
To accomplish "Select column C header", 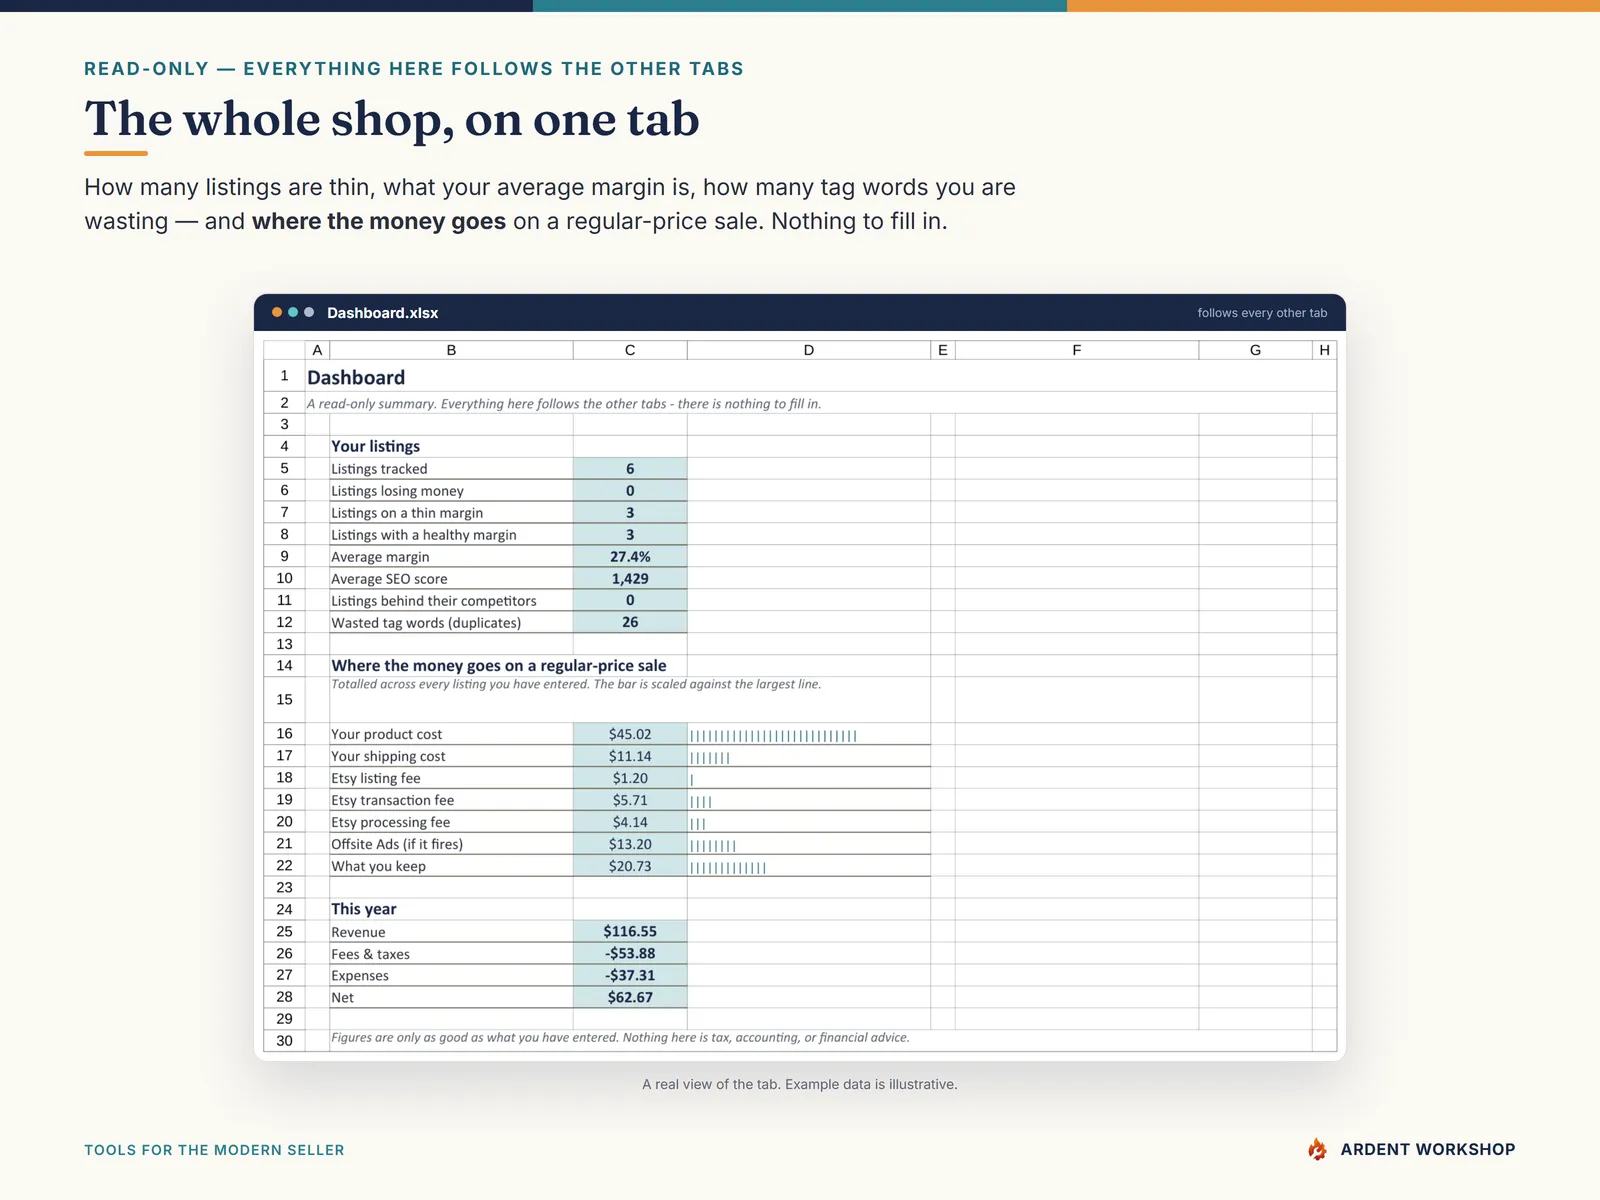I will pyautogui.click(x=630, y=350).
